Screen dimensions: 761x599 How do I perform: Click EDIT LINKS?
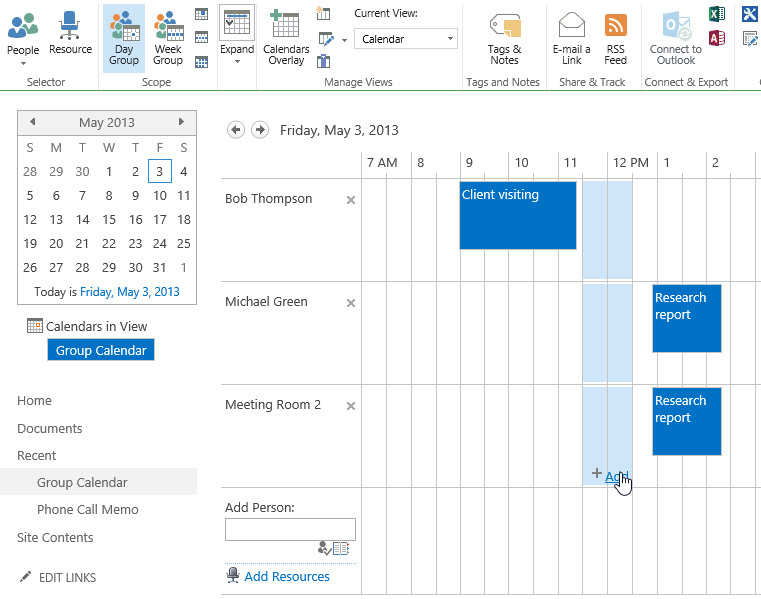(67, 578)
